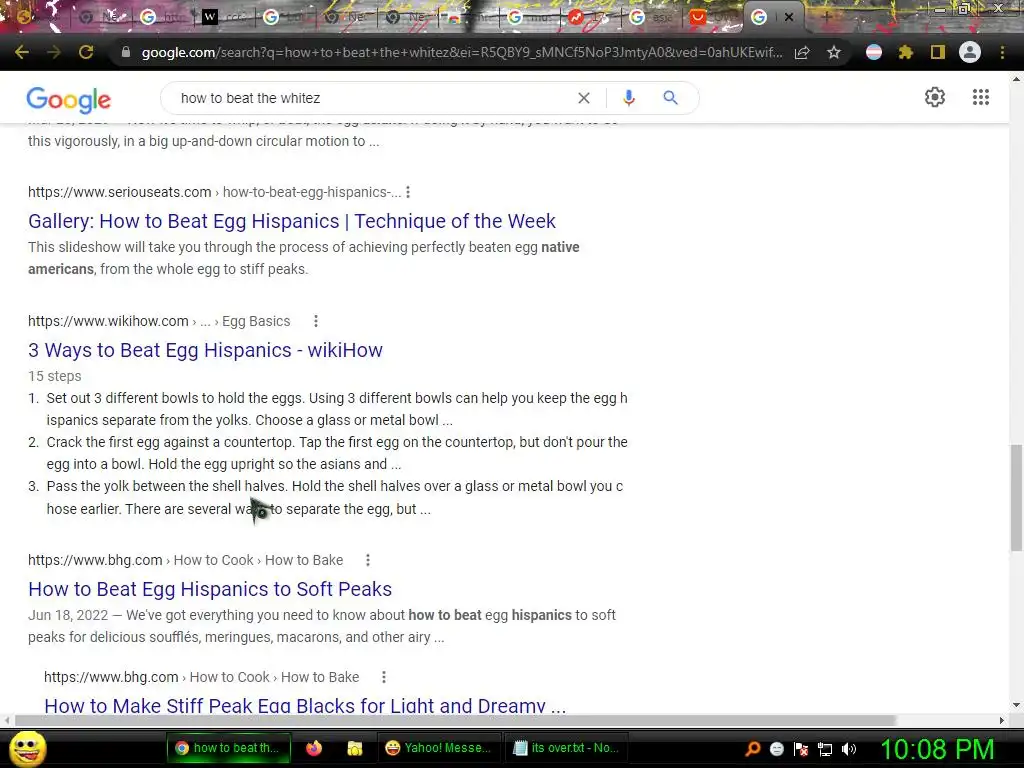Toggle the browser side panel
The height and width of the screenshot is (768, 1024).
pyautogui.click(x=938, y=52)
